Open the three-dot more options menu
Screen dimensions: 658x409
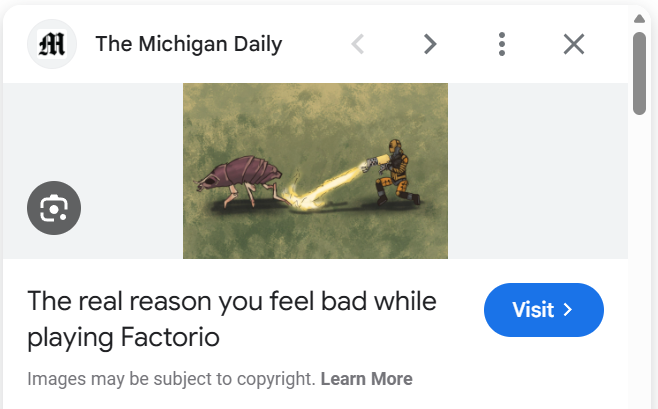click(x=501, y=44)
